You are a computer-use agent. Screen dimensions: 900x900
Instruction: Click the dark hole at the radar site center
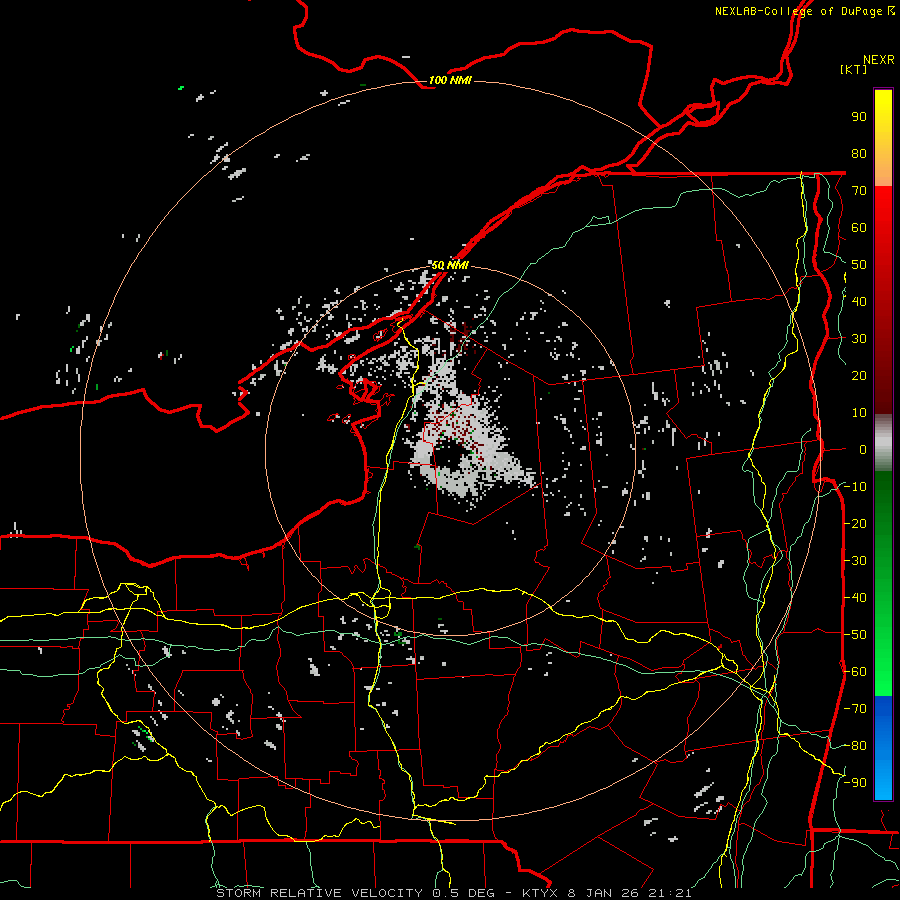click(x=449, y=457)
